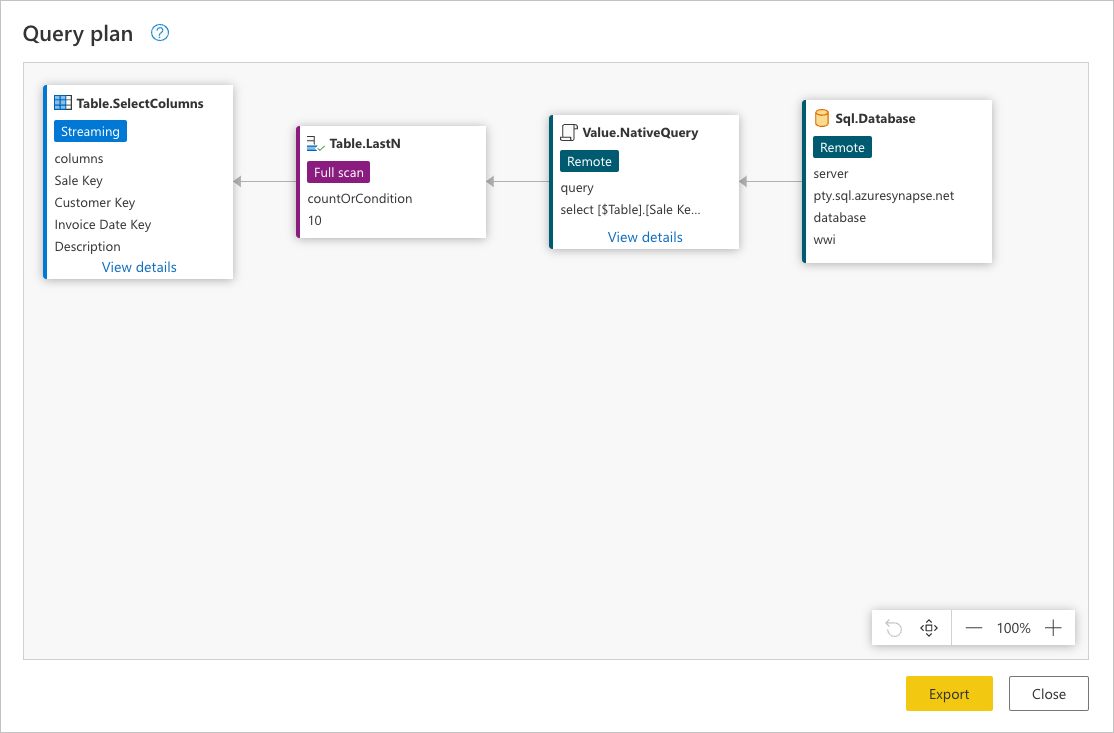Viewport: 1114px width, 733px height.
Task: Click the Full scan badge
Action: click(x=338, y=173)
